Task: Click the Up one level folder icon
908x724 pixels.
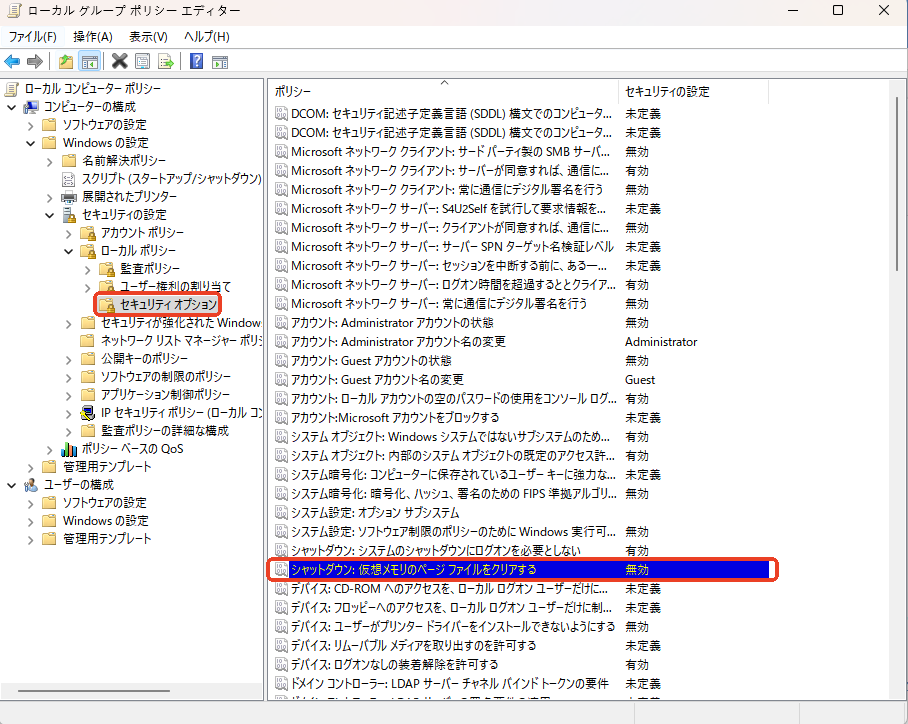Action: [x=66, y=62]
